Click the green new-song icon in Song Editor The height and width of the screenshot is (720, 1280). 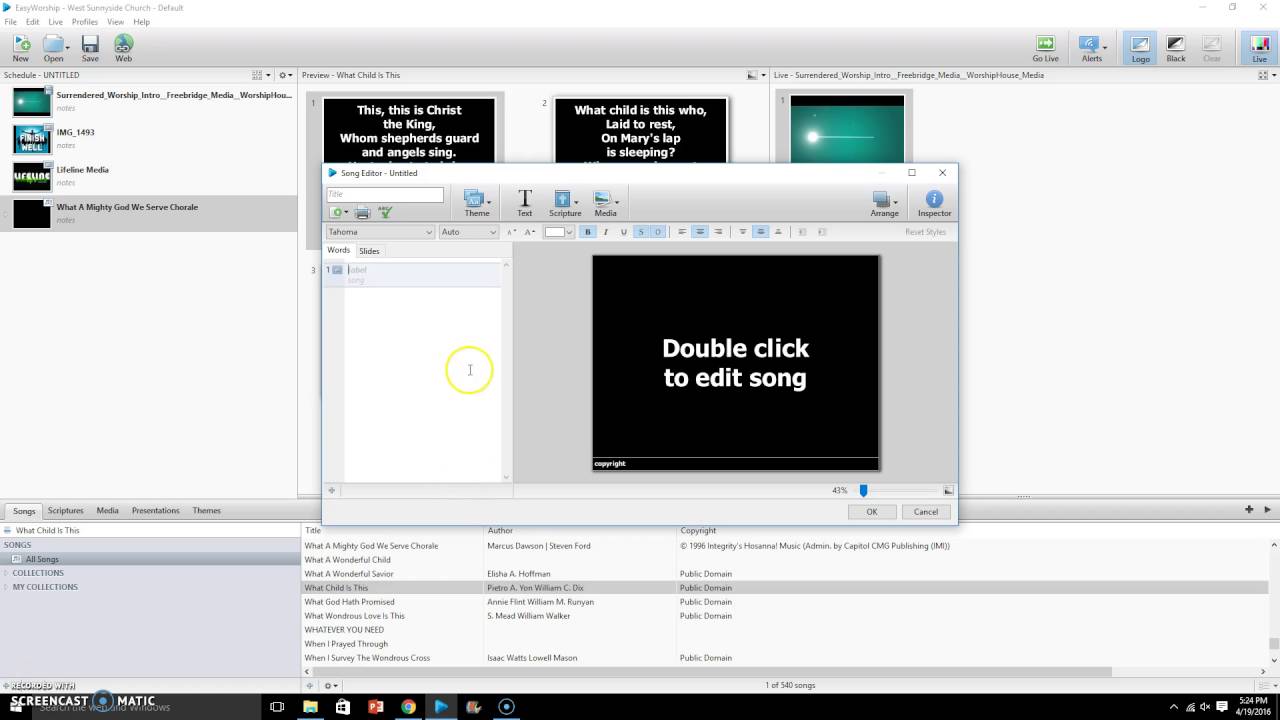336,213
